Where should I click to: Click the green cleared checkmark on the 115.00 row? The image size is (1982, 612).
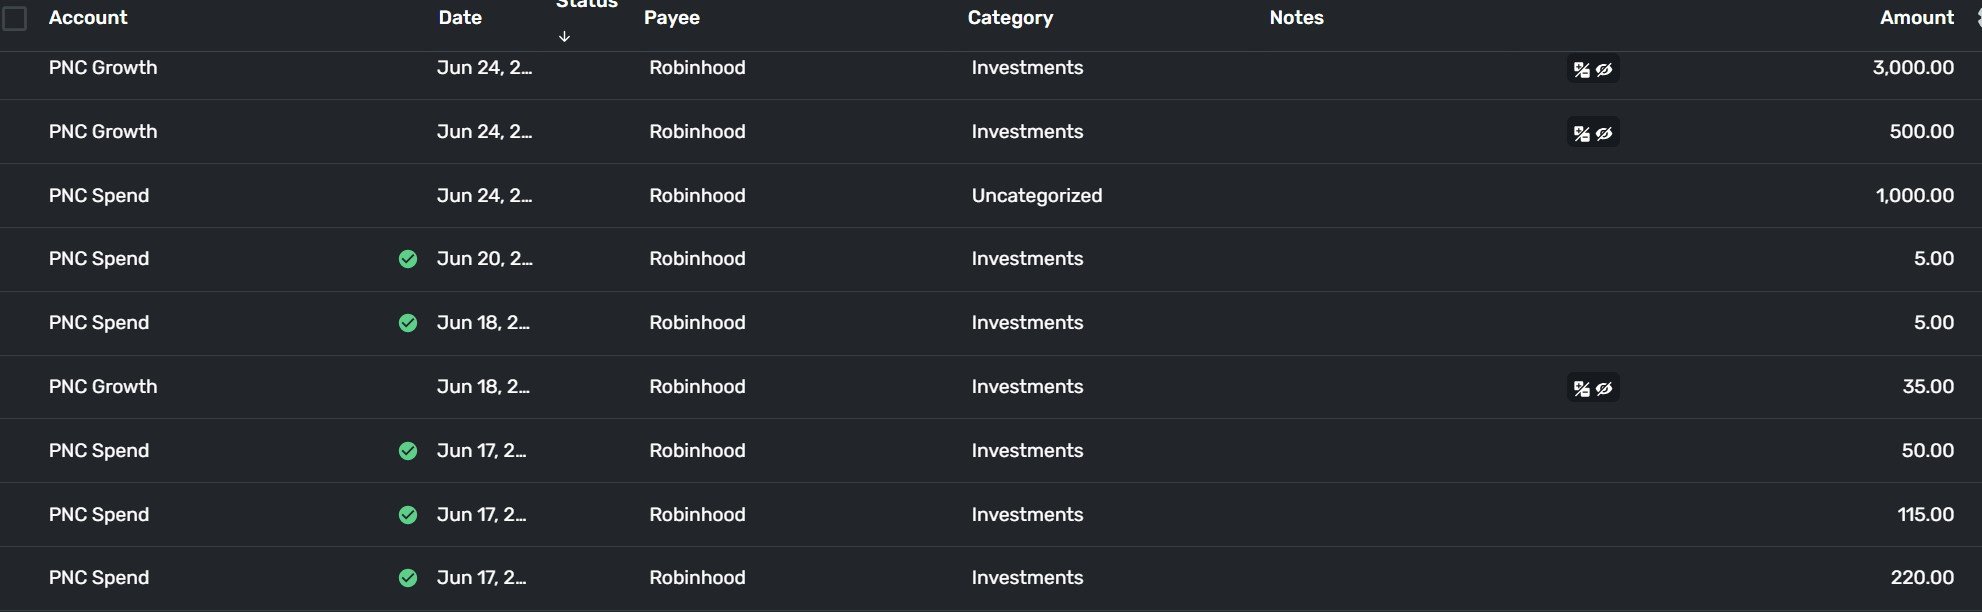408,515
